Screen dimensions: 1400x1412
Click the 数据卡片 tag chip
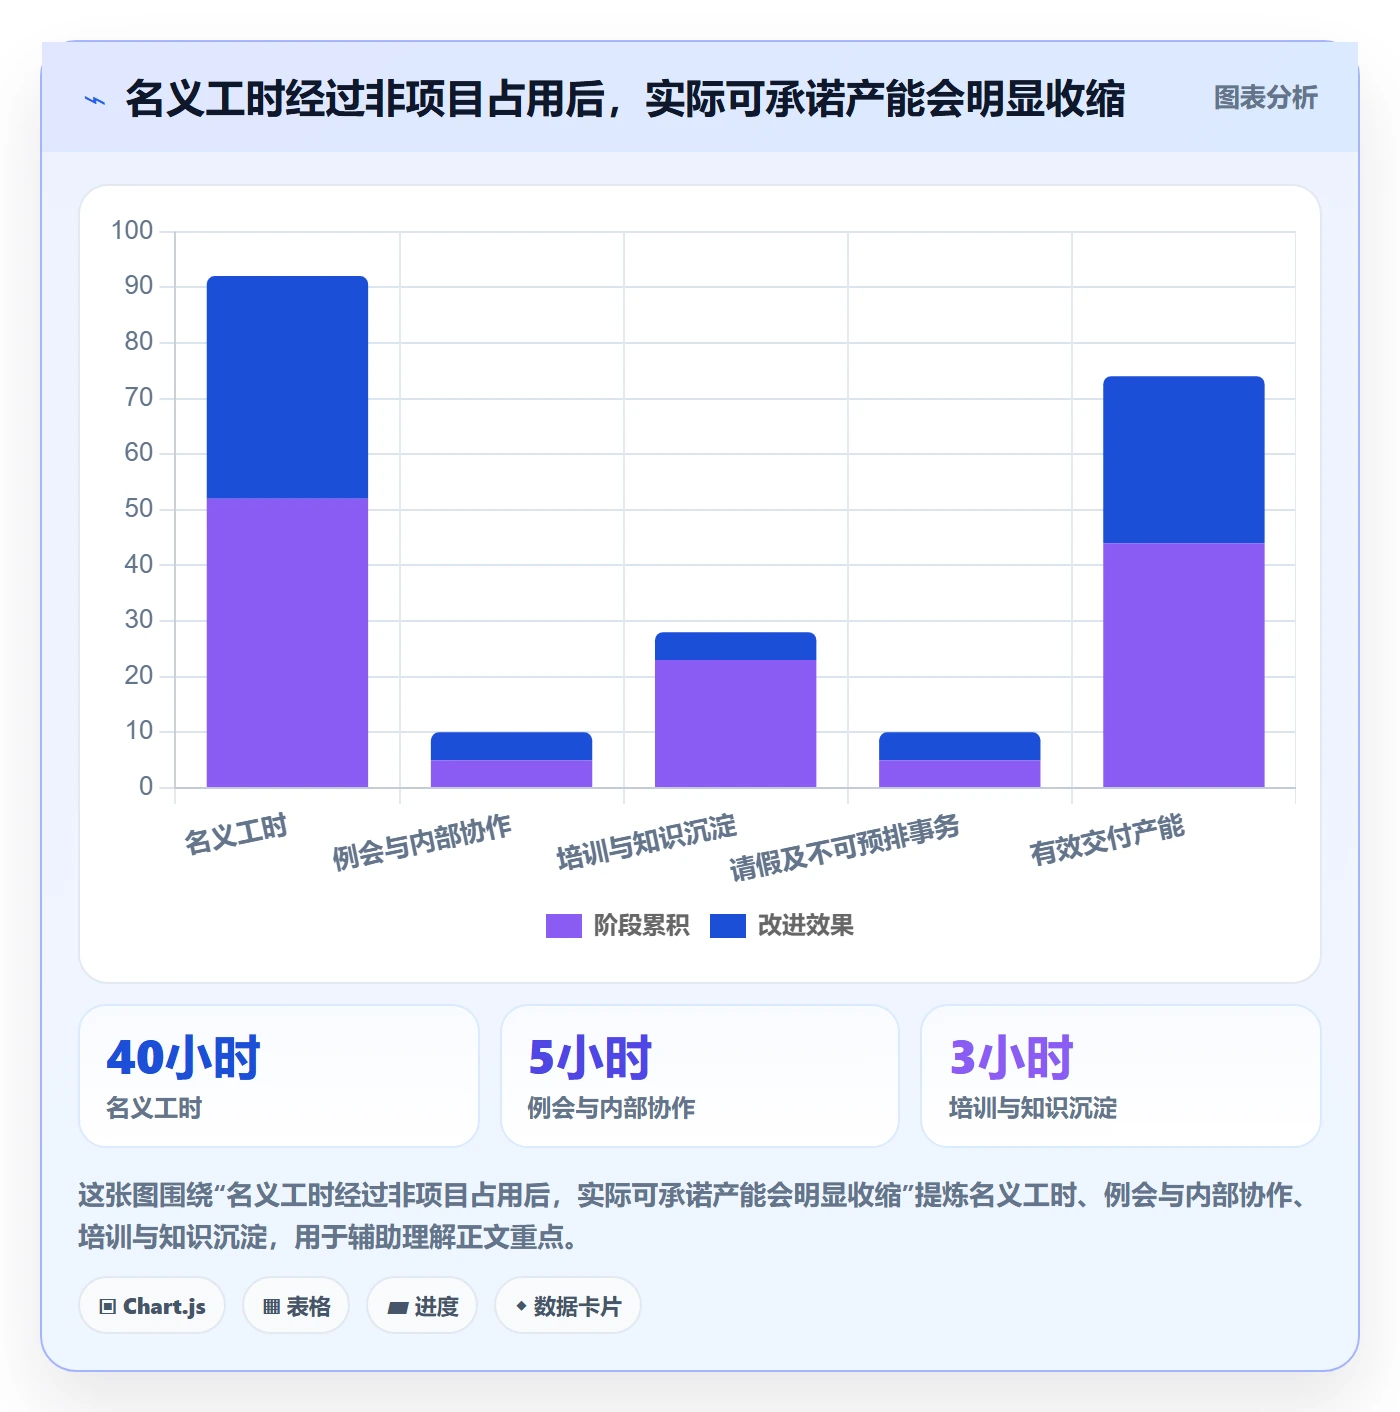coord(568,1306)
